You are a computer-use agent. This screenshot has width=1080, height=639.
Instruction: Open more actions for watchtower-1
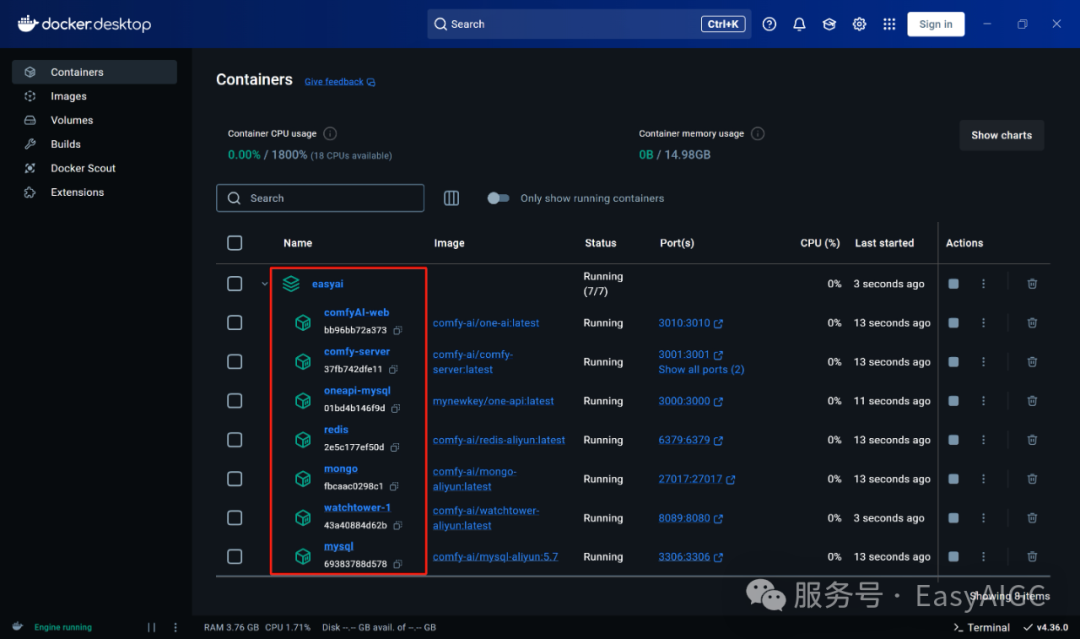[984, 518]
